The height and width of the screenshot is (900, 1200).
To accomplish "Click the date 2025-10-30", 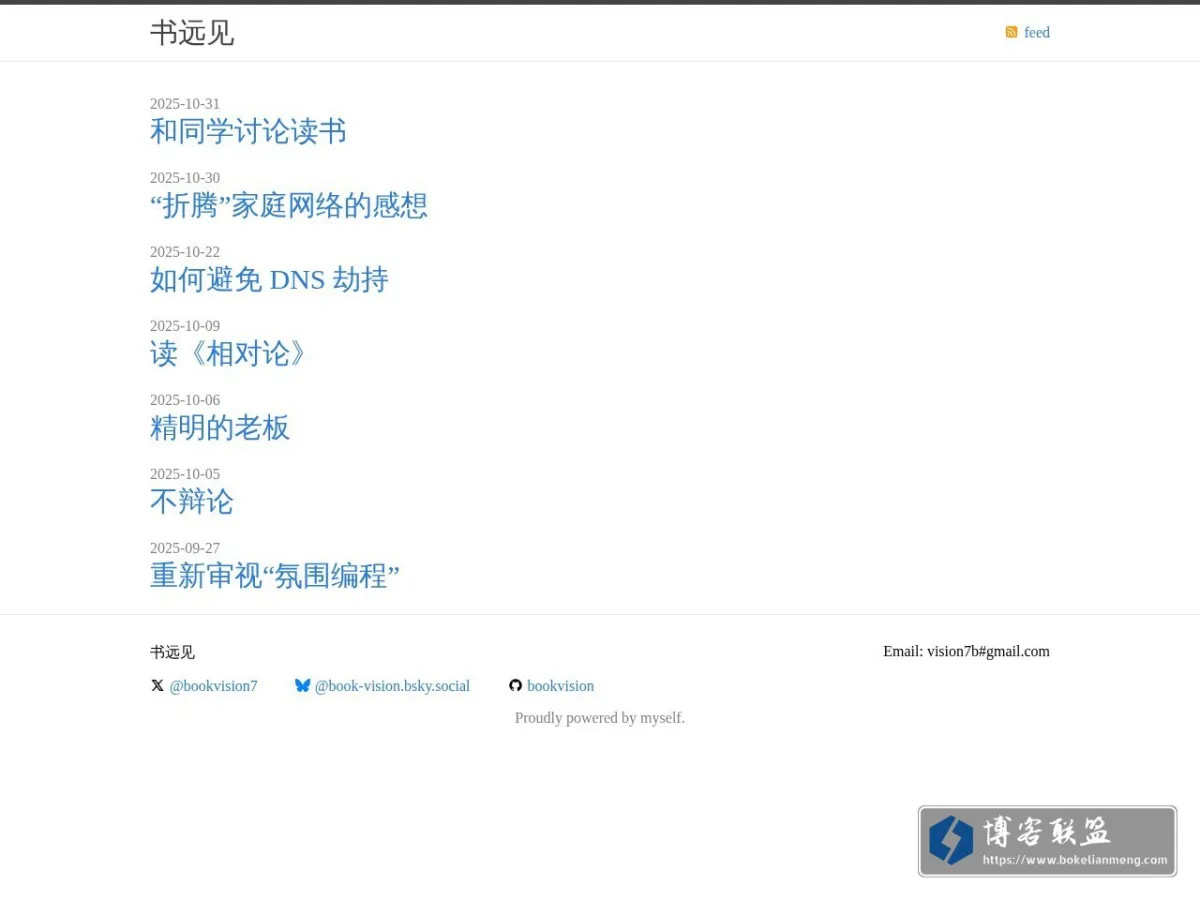I will (185, 178).
